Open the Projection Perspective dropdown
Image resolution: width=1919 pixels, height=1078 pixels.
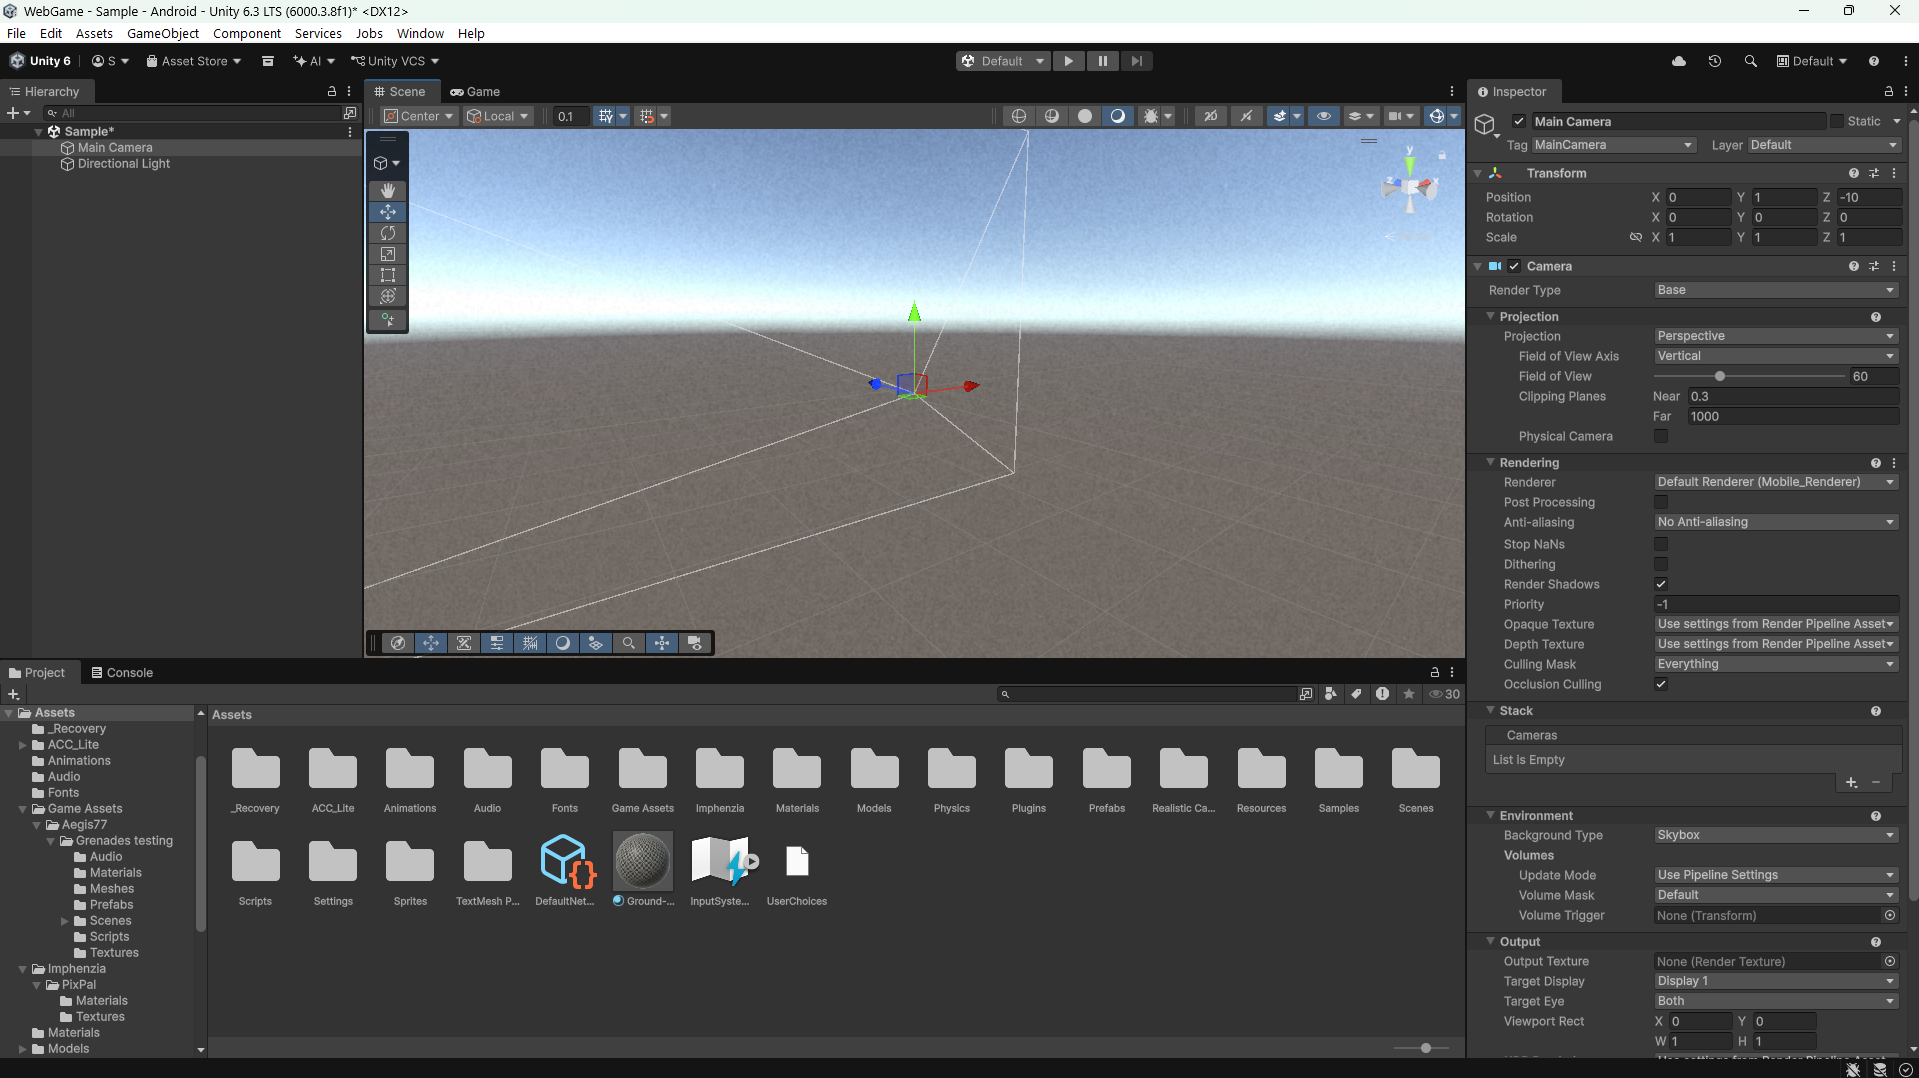[x=1775, y=336]
